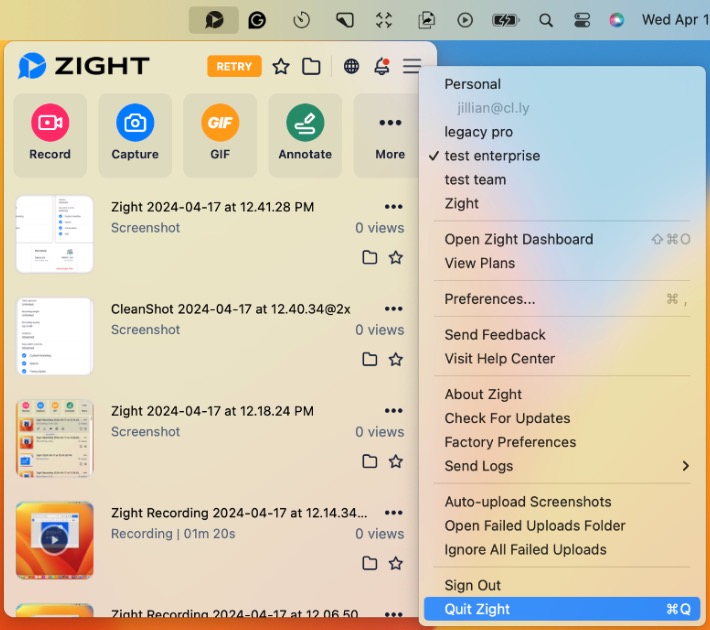
Task: Click the Zight icon in the macOS menu bar
Action: [x=214, y=20]
